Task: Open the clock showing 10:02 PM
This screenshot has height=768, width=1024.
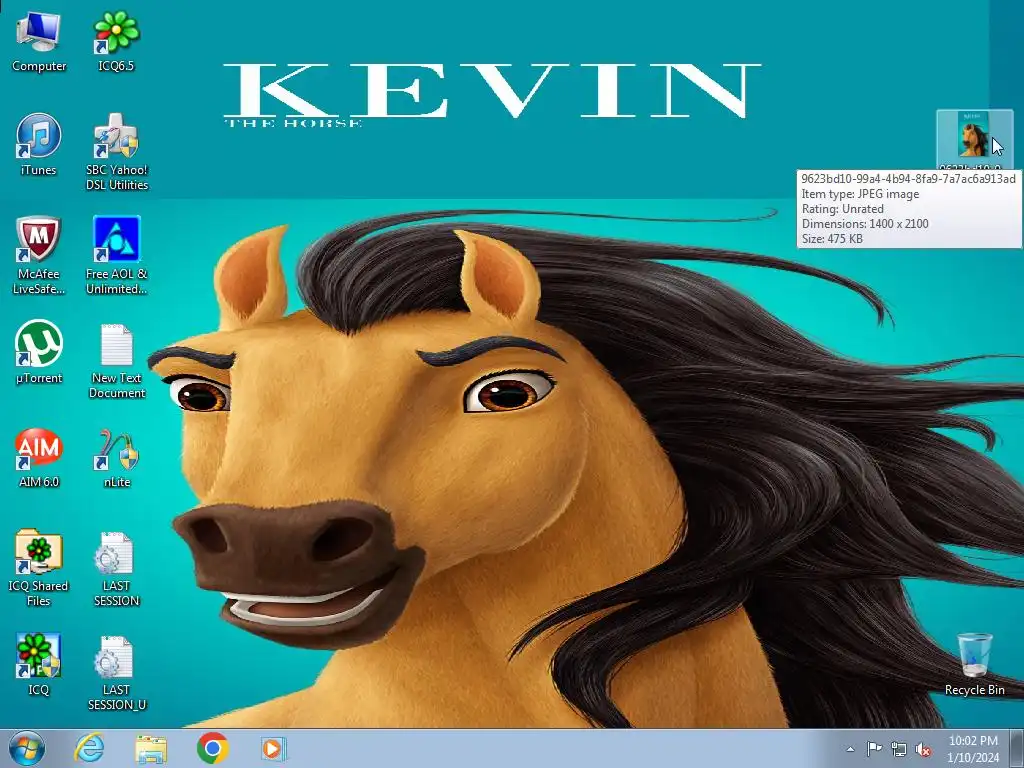Action: coord(973,749)
